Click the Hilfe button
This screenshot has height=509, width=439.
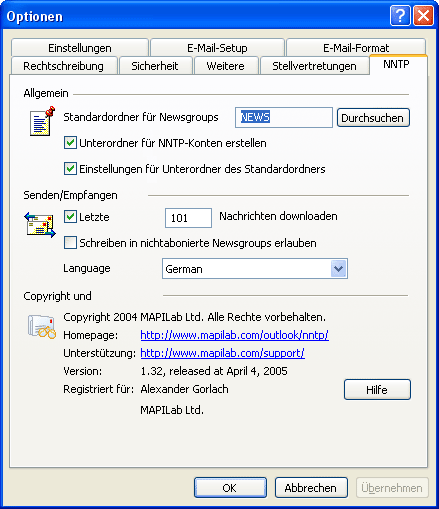377,389
